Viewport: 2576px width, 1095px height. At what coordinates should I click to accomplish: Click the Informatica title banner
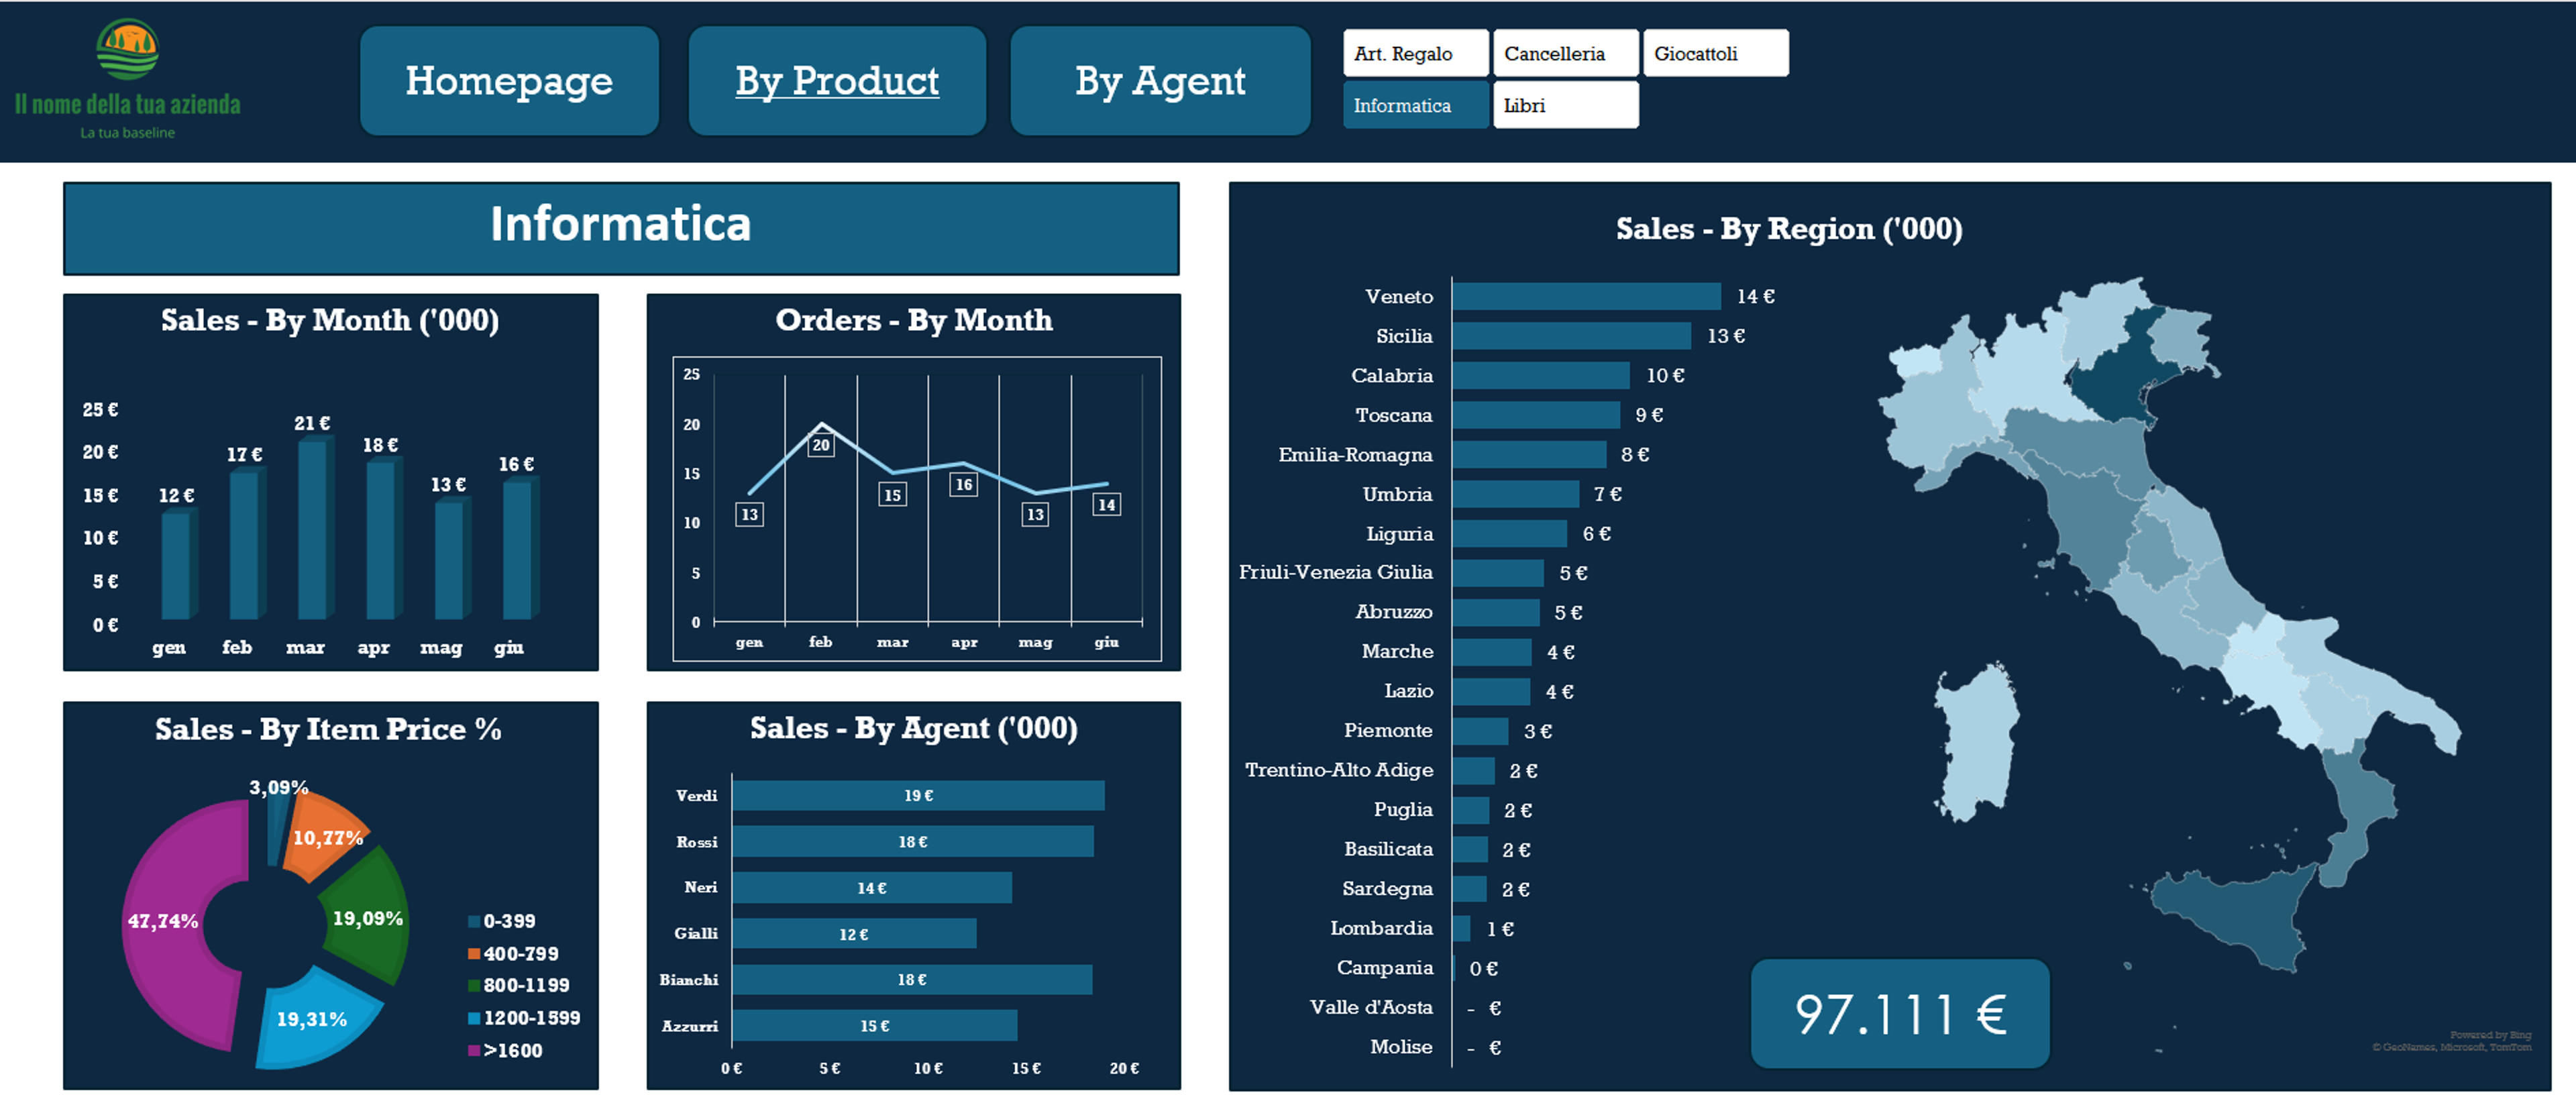(621, 228)
